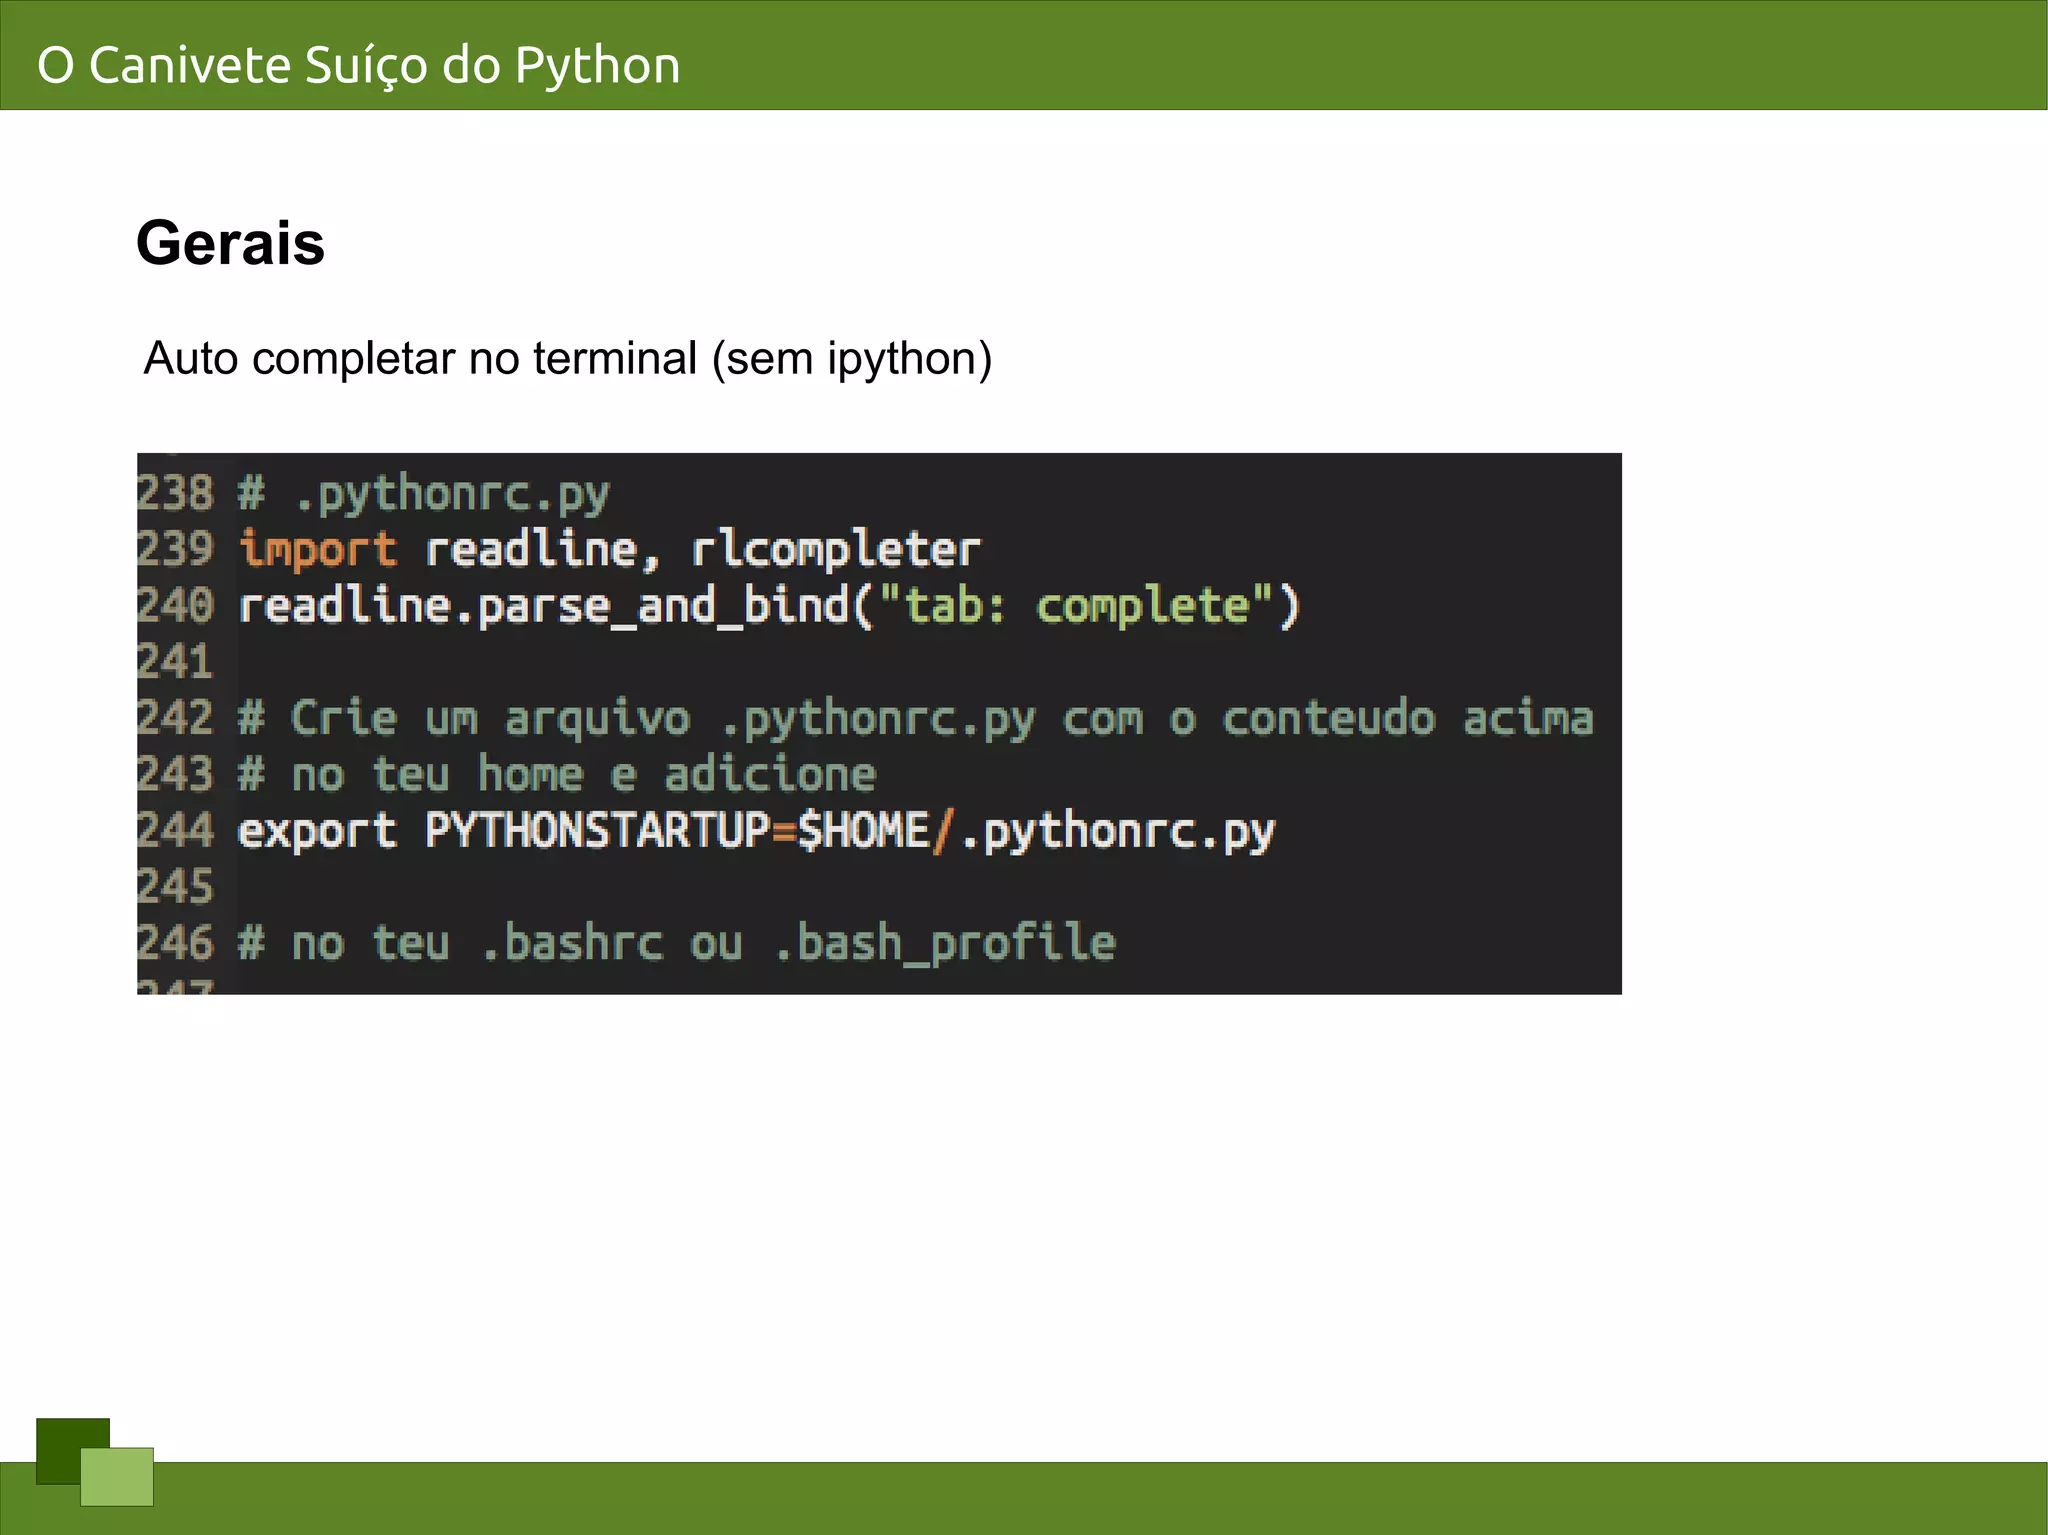Click the line number 245
Viewport: 2048px width, 1535px height.
pos(175,886)
